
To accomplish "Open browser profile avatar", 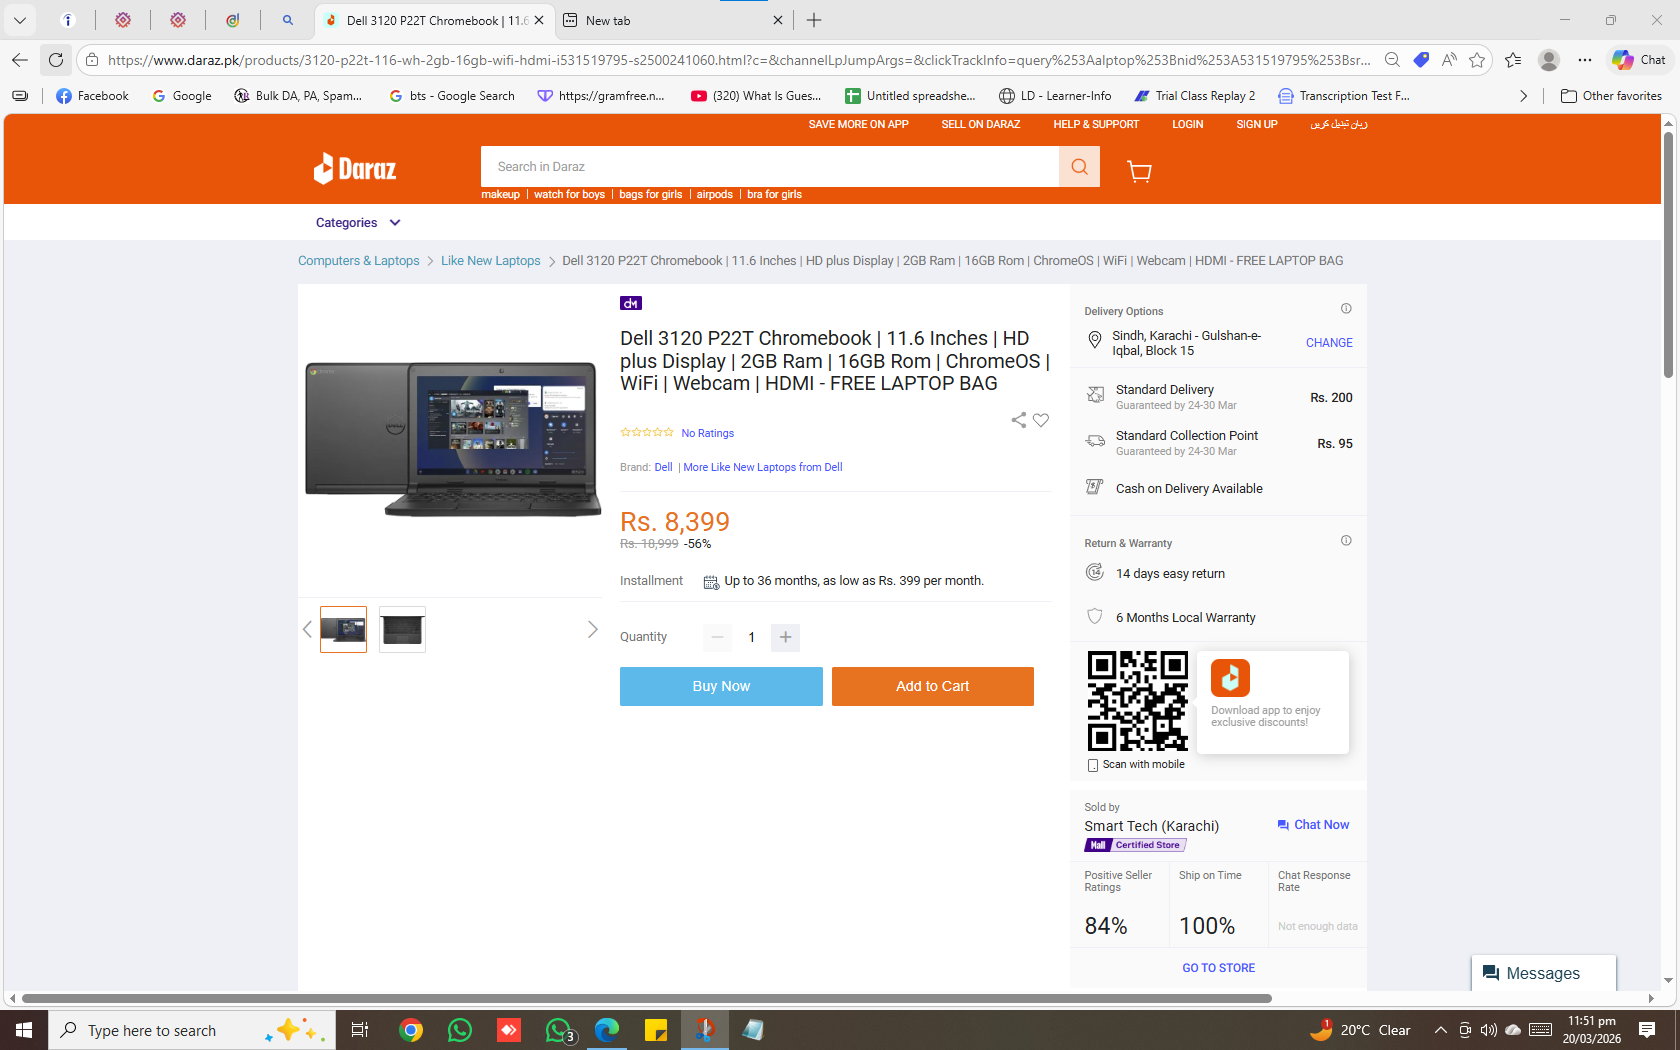I will [x=1549, y=60].
